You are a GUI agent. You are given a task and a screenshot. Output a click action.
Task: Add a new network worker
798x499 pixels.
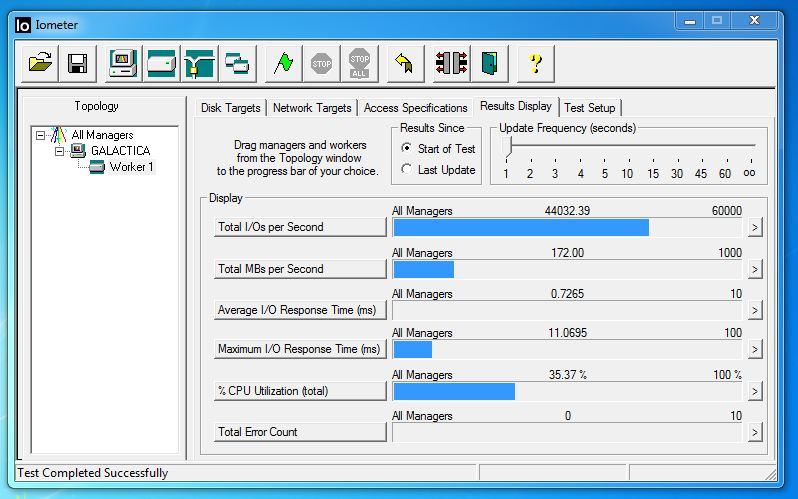pyautogui.click(x=199, y=63)
